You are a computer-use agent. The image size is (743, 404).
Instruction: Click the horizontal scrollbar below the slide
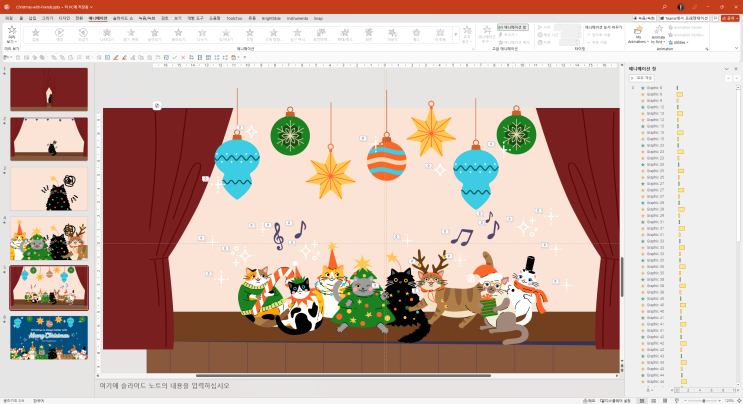[x=343, y=376]
